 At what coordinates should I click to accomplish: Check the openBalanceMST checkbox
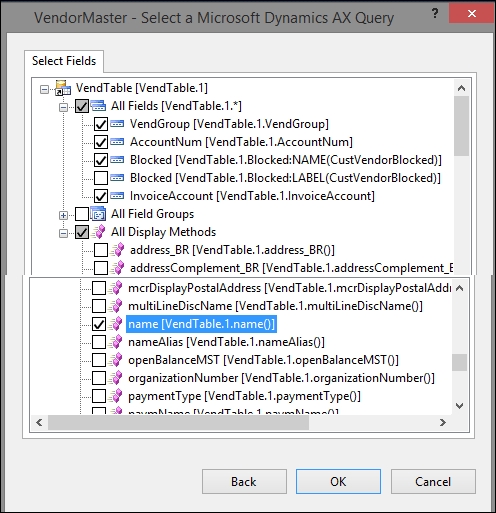99,360
